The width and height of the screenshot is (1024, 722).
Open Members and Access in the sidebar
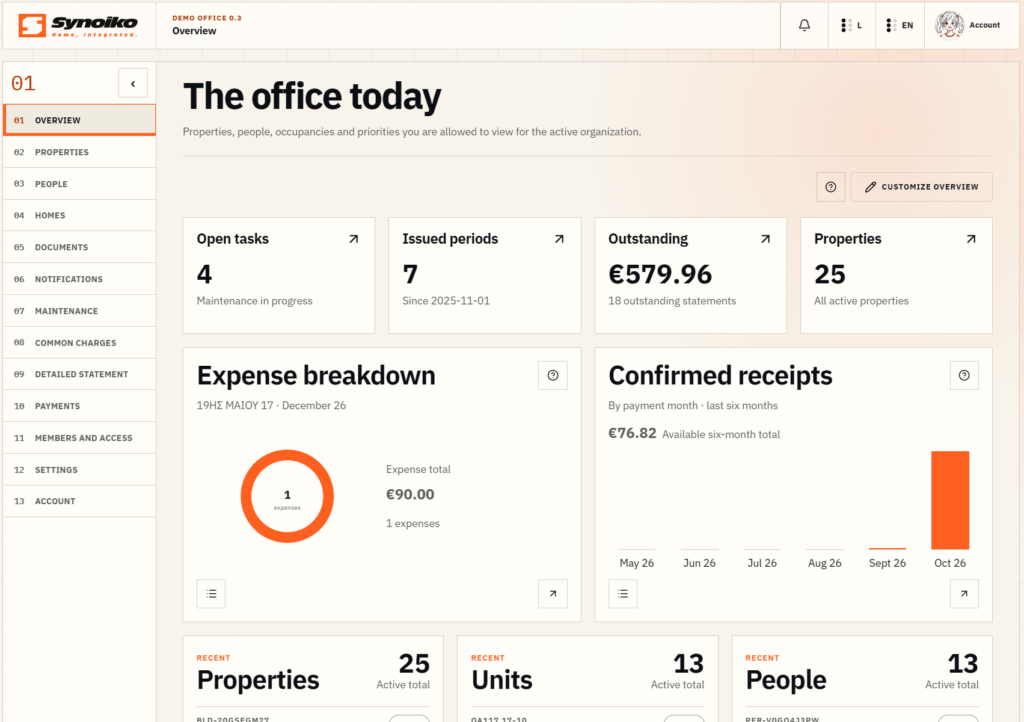pyautogui.click(x=79, y=438)
